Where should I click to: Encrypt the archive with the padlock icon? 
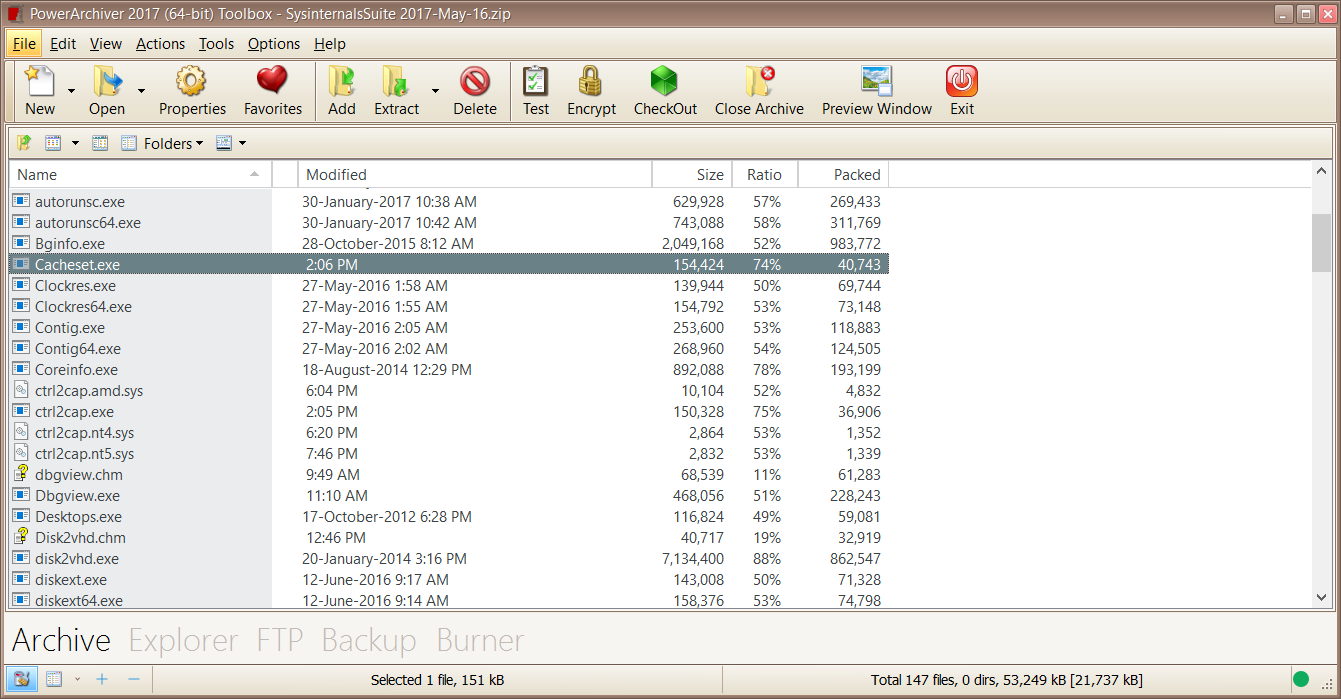(x=591, y=81)
